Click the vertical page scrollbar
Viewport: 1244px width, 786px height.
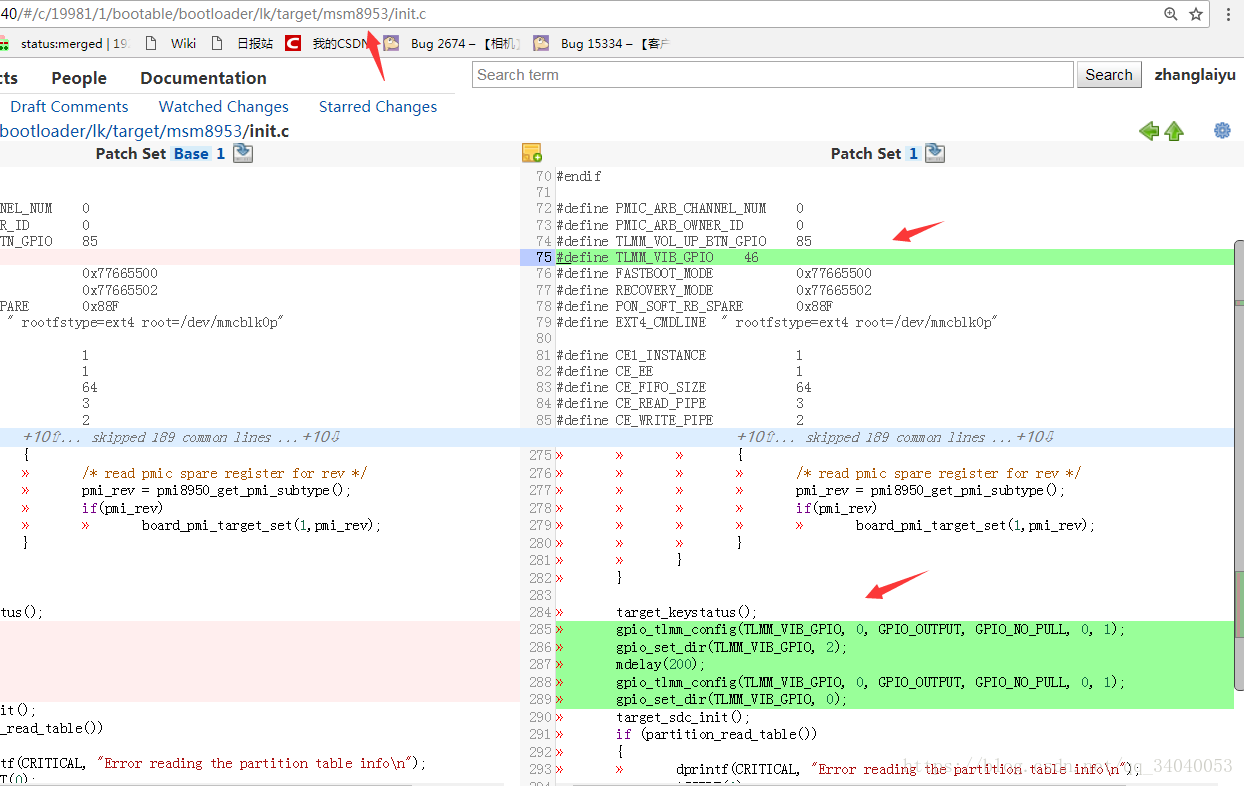pos(1239,465)
